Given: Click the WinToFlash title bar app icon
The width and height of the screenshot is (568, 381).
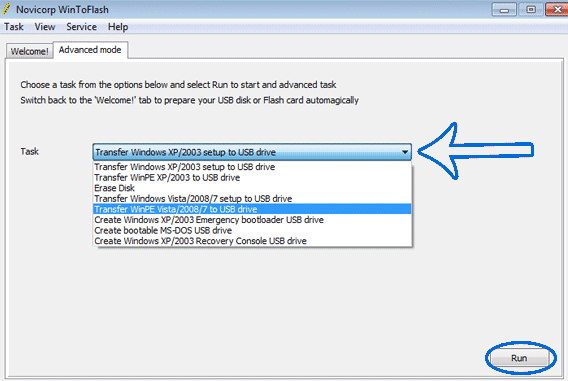Looking at the screenshot, I should (6, 9).
